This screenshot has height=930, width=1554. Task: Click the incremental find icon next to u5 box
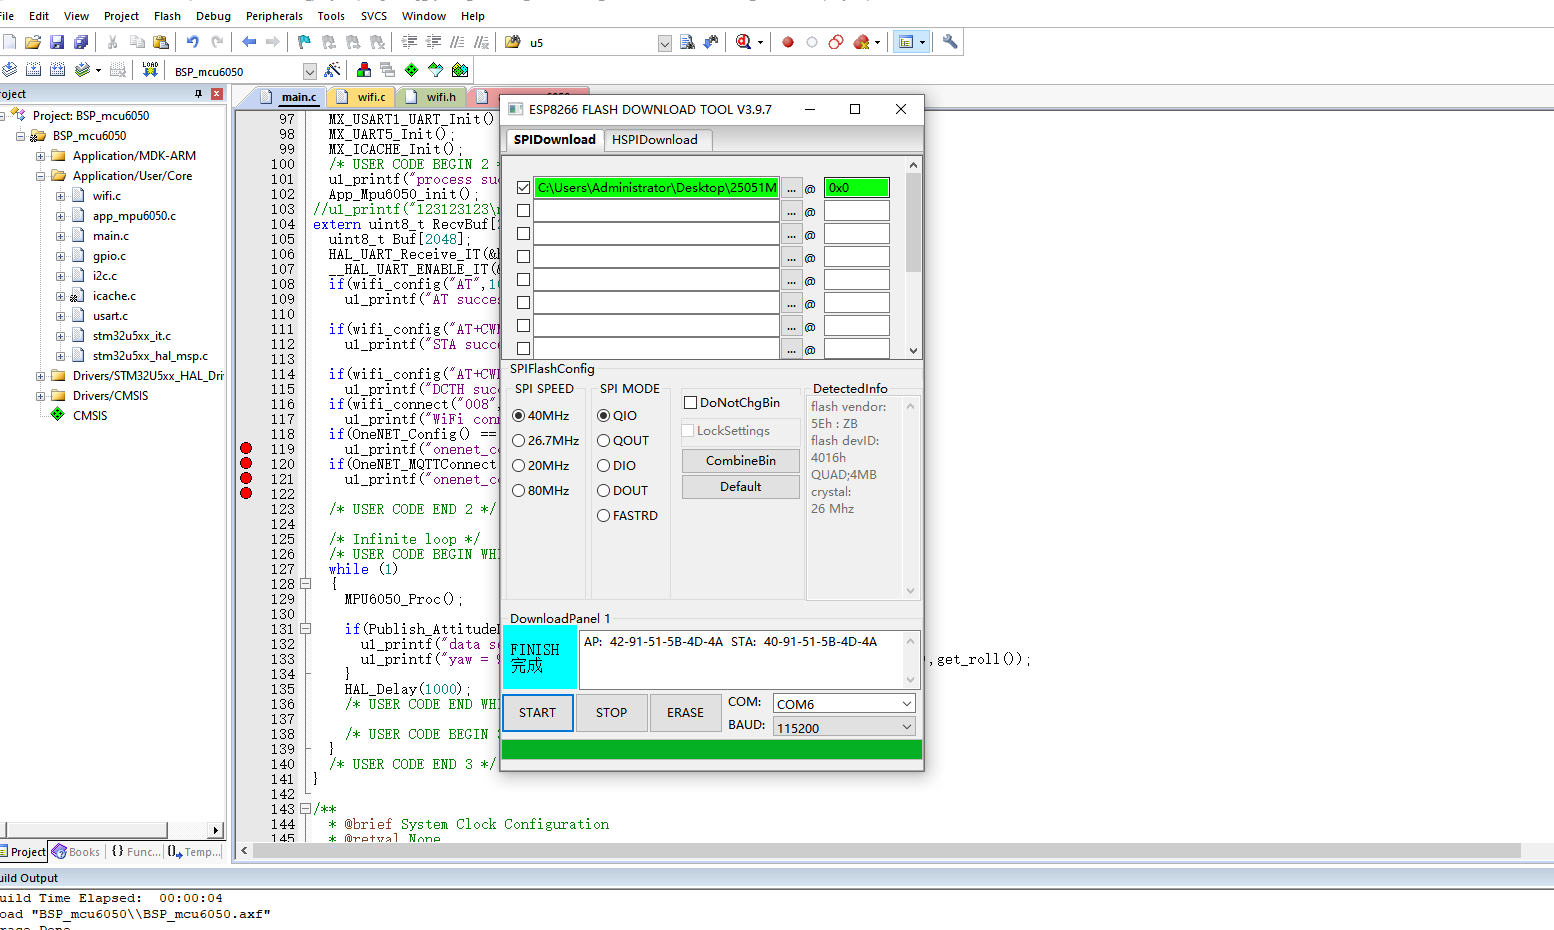tap(711, 42)
